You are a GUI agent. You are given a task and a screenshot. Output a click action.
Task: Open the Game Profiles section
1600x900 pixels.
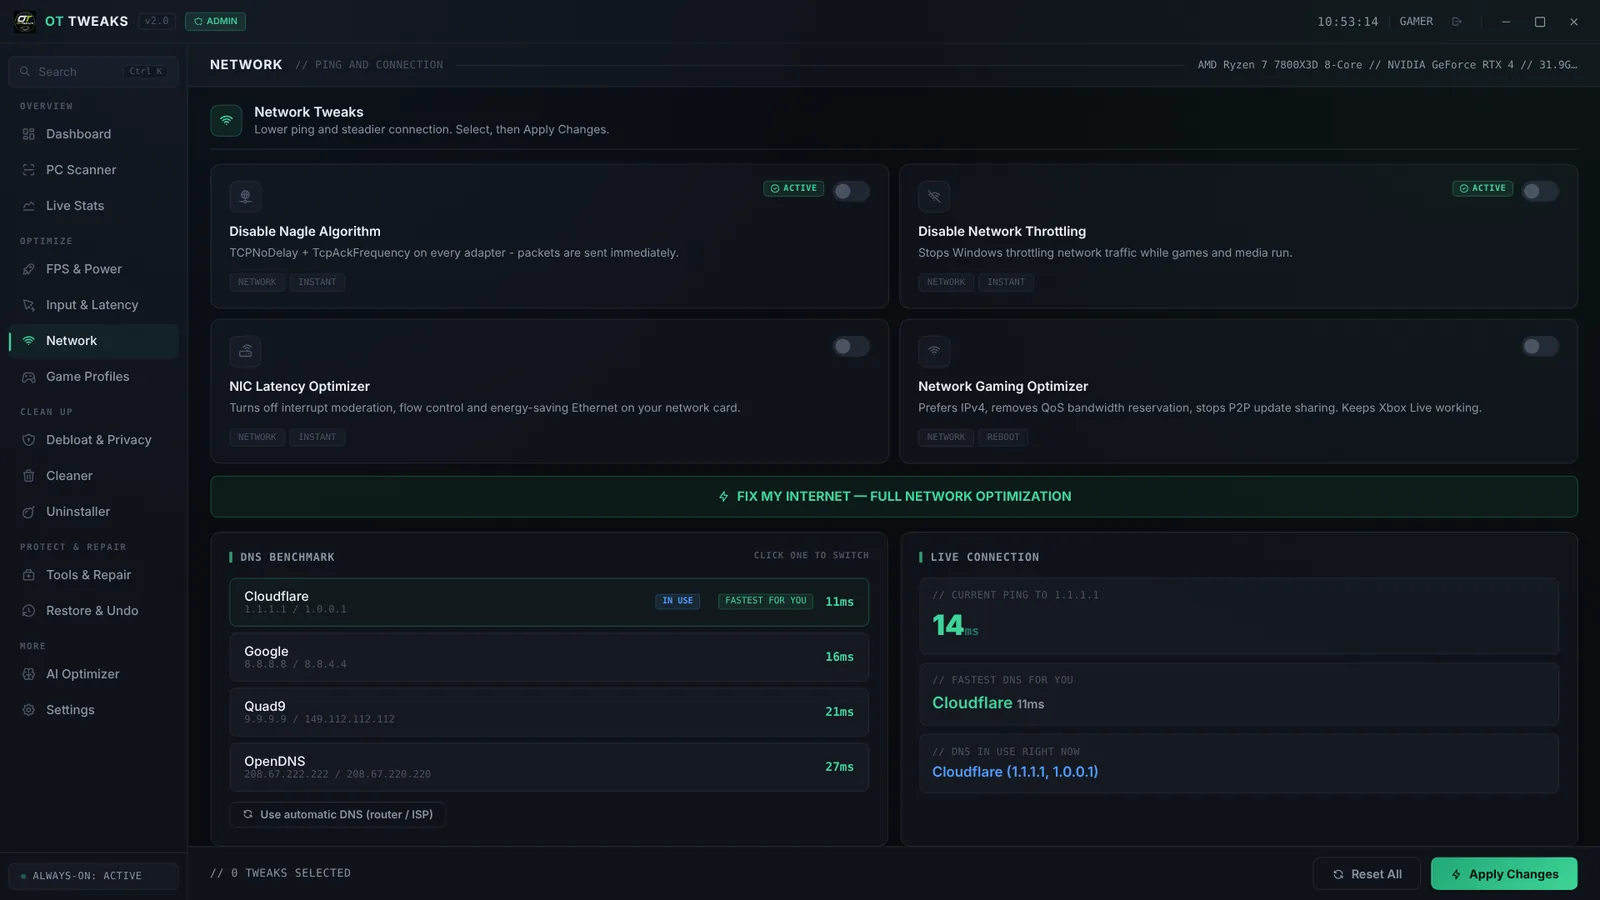click(x=93, y=377)
